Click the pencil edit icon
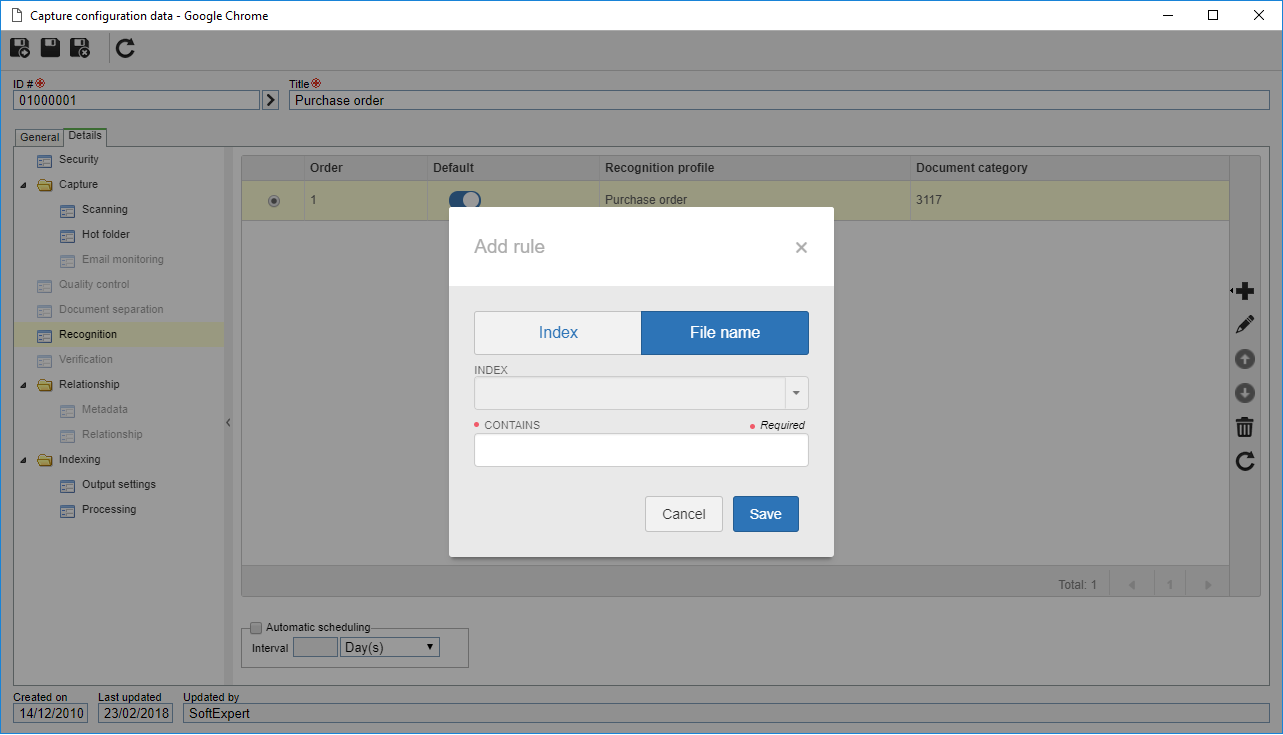Viewport: 1283px width, 735px height. (x=1245, y=325)
